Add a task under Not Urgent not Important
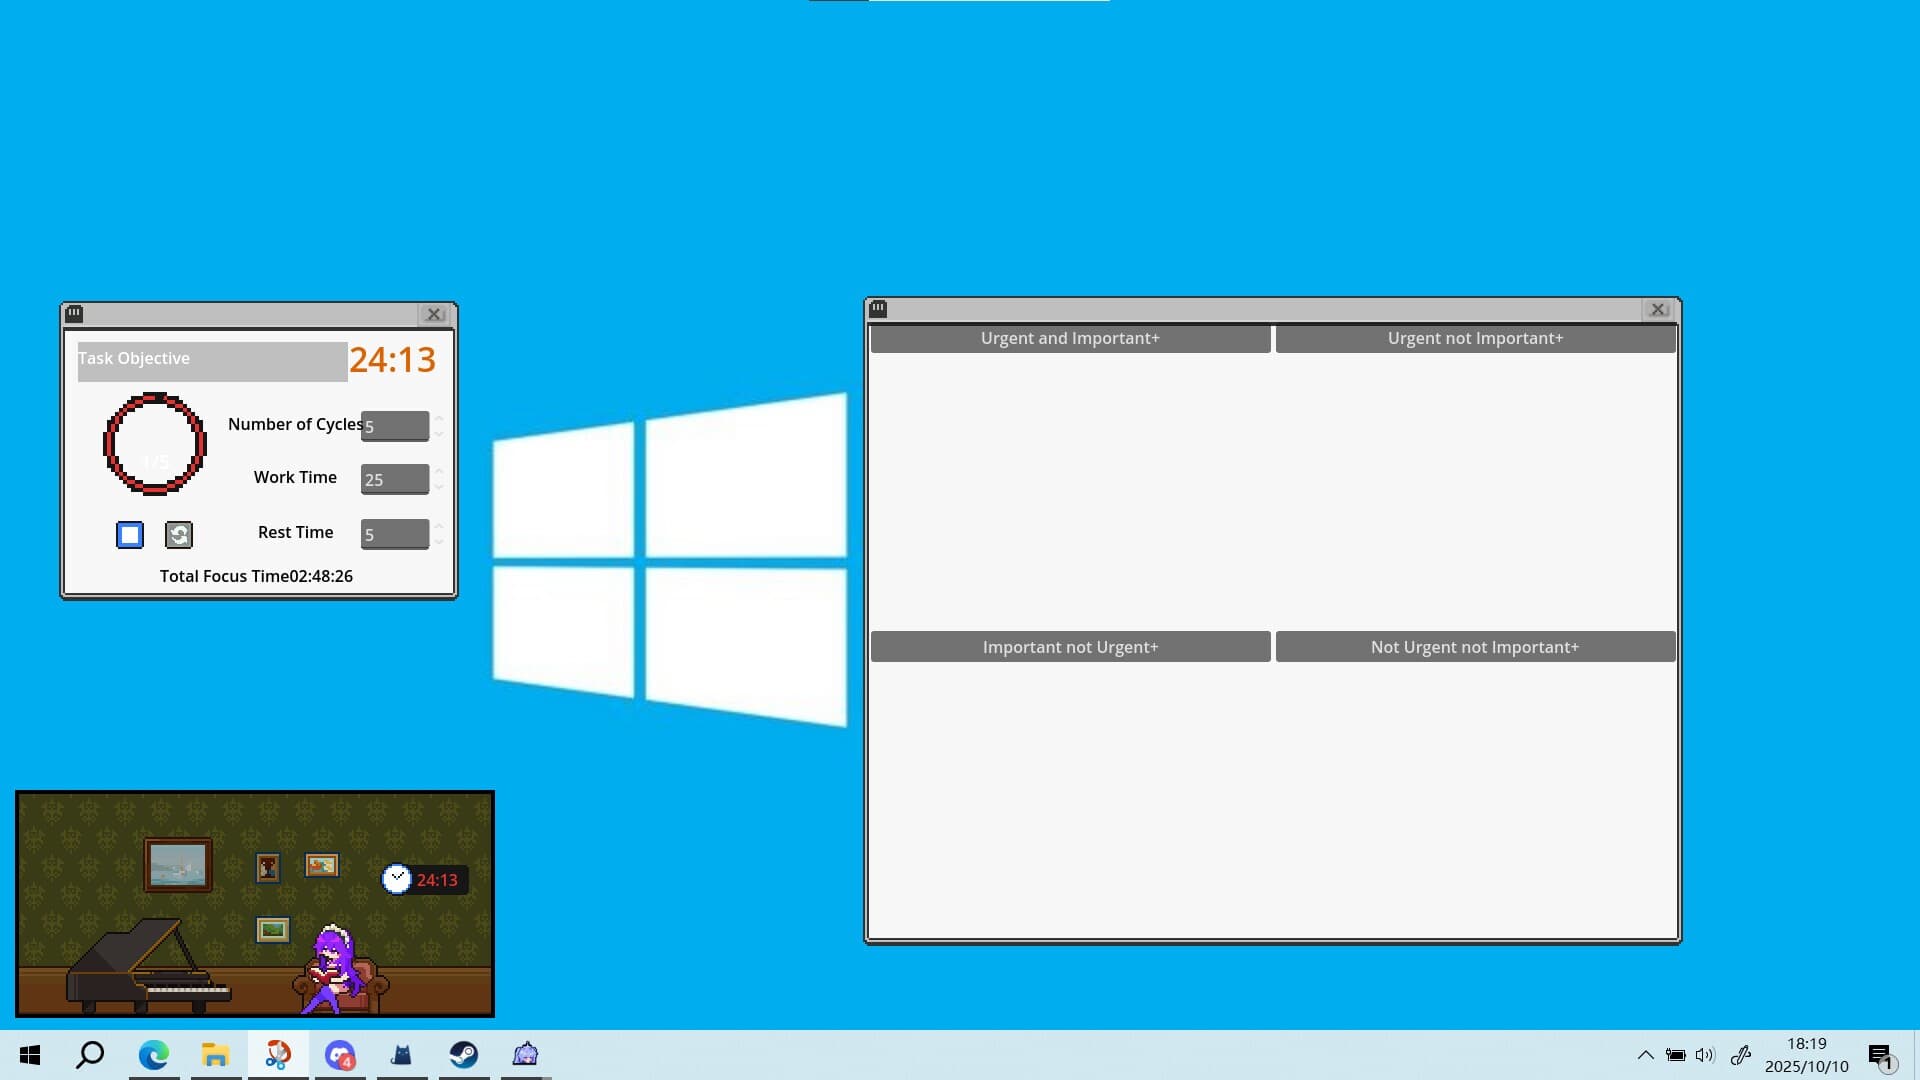1920x1080 pixels. (x=1475, y=647)
